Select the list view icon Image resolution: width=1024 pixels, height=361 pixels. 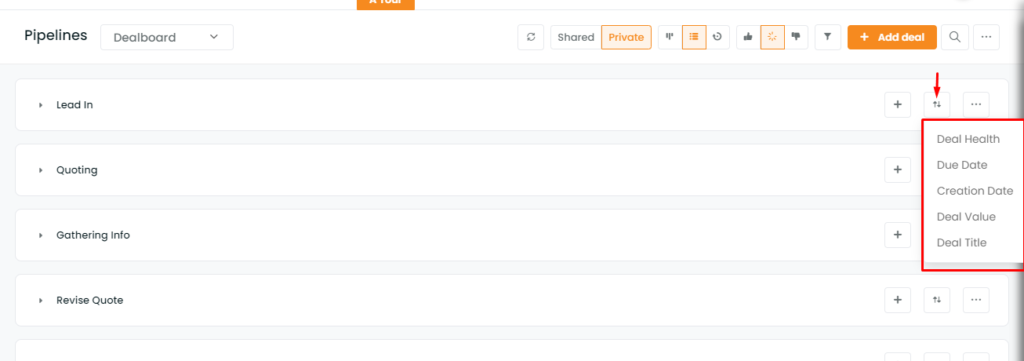(x=694, y=37)
